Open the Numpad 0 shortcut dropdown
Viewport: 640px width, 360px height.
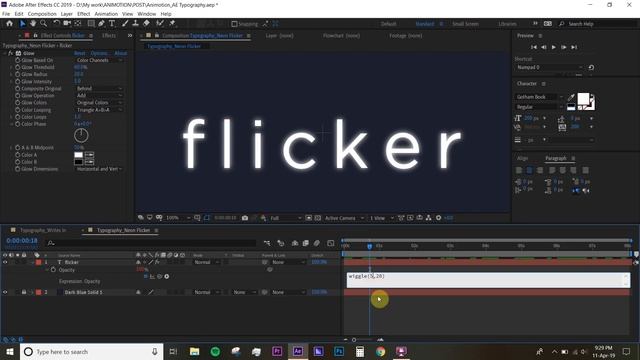tap(549, 67)
